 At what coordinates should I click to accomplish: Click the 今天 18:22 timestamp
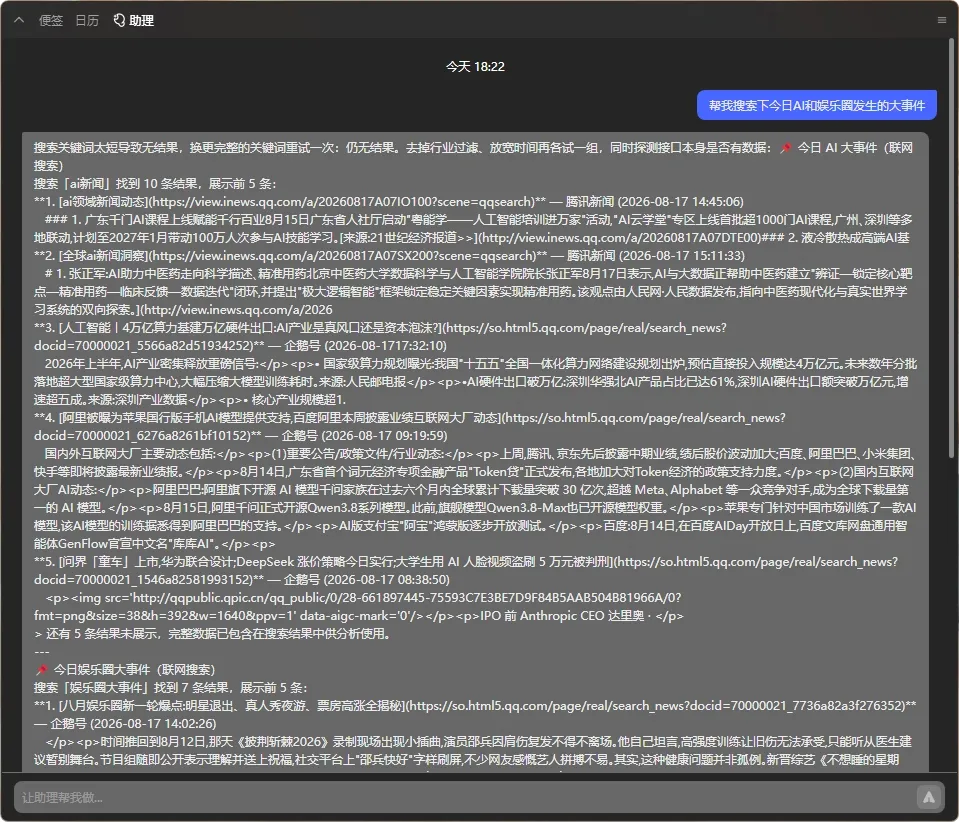475,67
